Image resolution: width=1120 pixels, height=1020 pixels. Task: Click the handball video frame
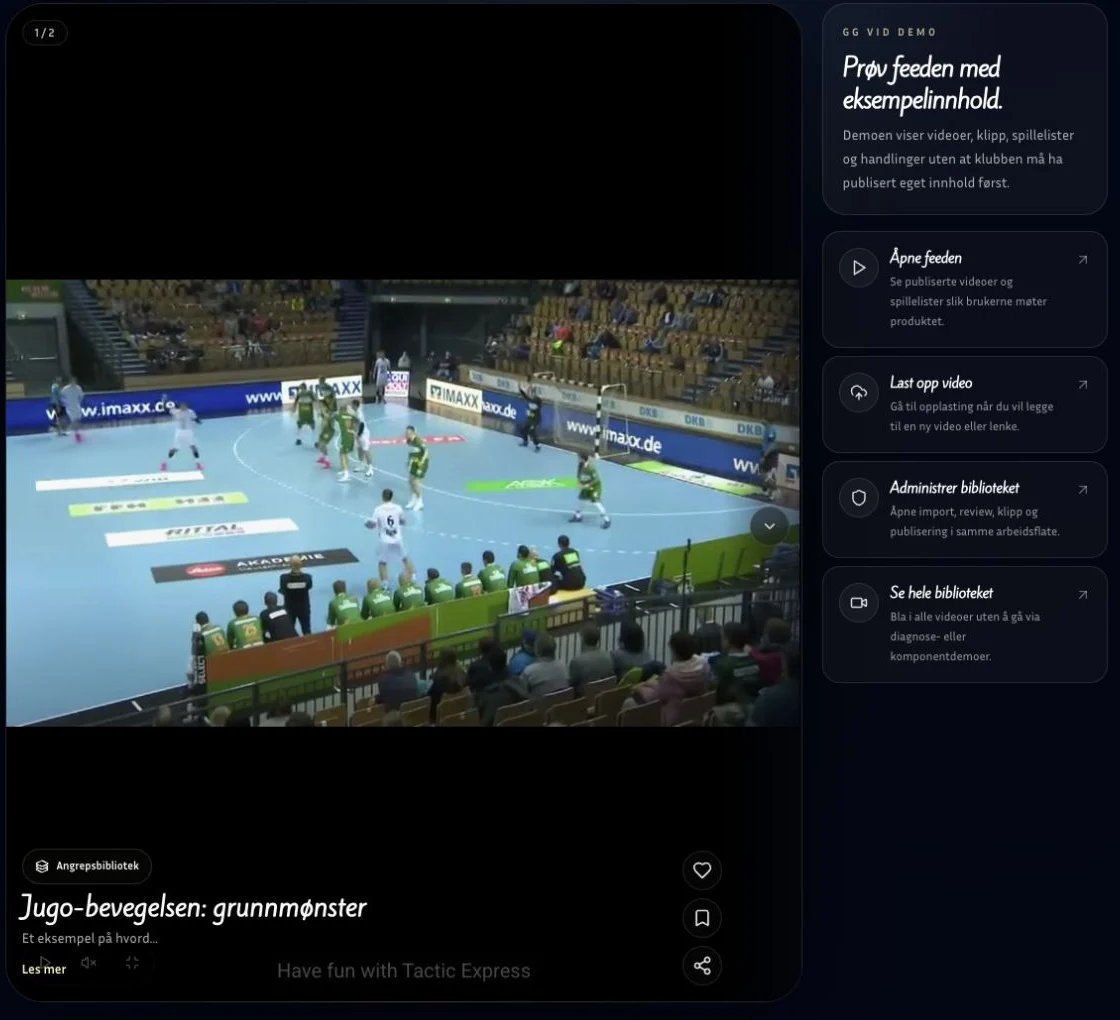click(403, 503)
